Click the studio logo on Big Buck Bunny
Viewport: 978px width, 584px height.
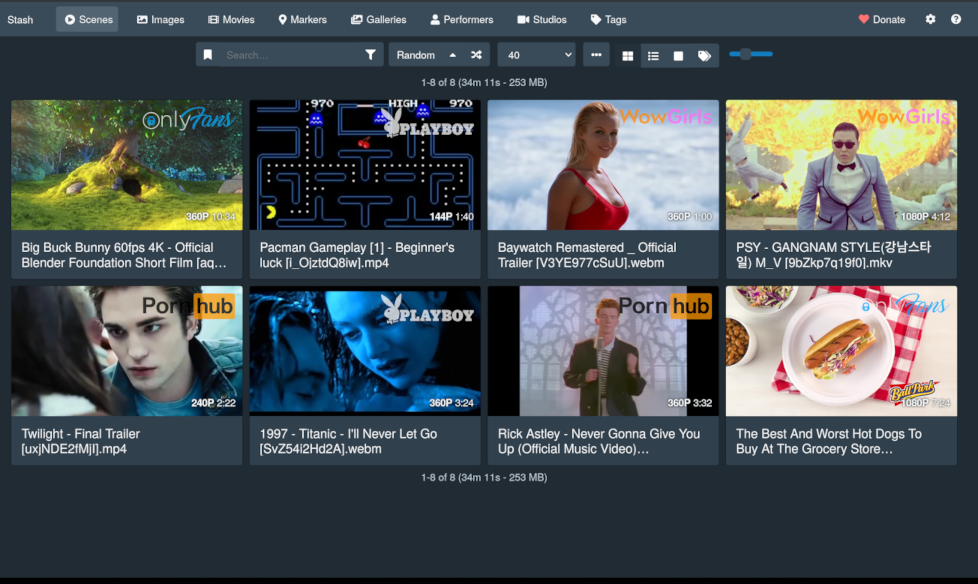[x=188, y=119]
